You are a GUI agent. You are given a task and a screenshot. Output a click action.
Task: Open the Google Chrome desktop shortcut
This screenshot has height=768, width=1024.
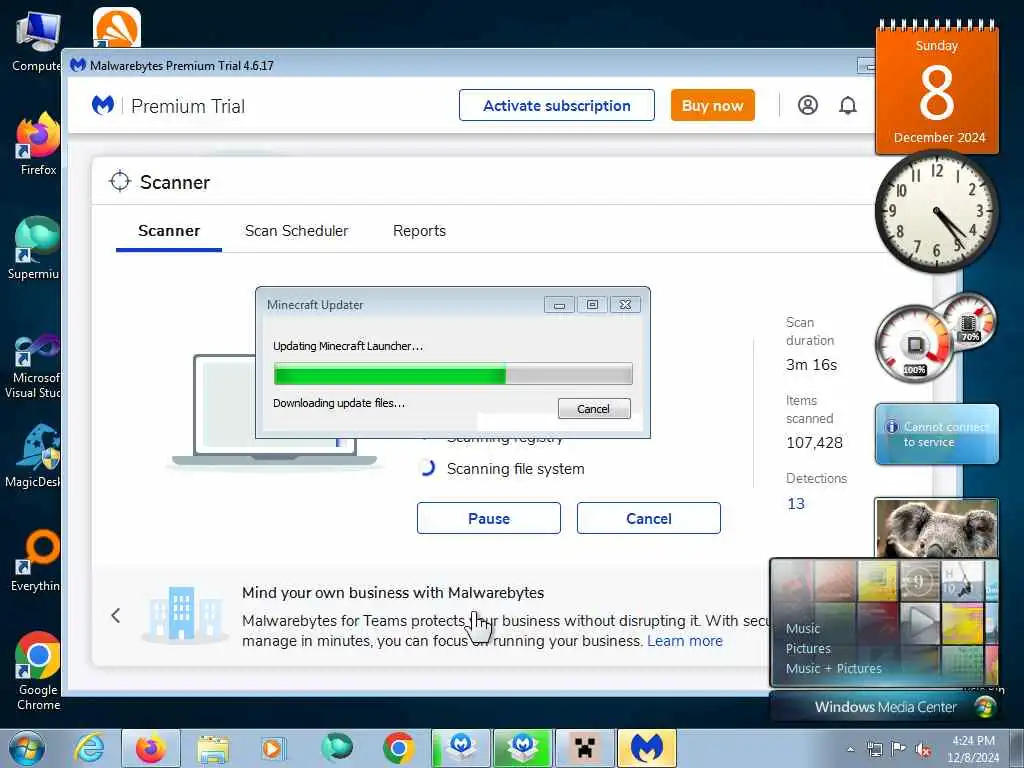(x=38, y=671)
